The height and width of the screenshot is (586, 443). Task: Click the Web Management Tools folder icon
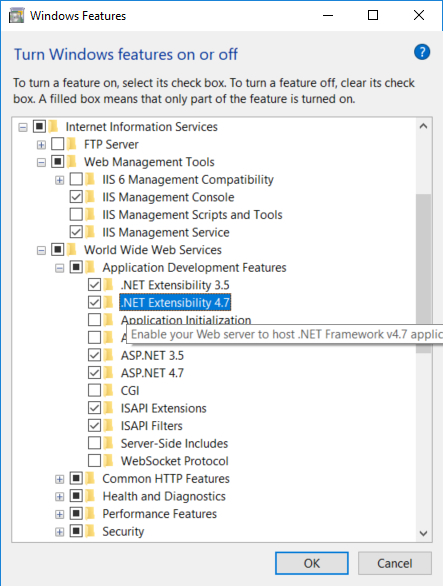tap(72, 161)
